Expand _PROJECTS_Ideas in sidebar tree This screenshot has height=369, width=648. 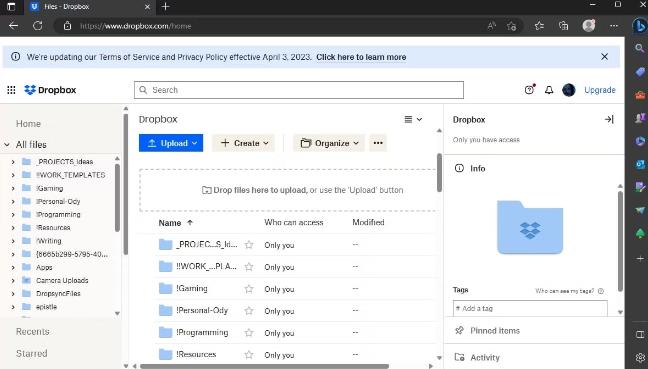(x=13, y=162)
